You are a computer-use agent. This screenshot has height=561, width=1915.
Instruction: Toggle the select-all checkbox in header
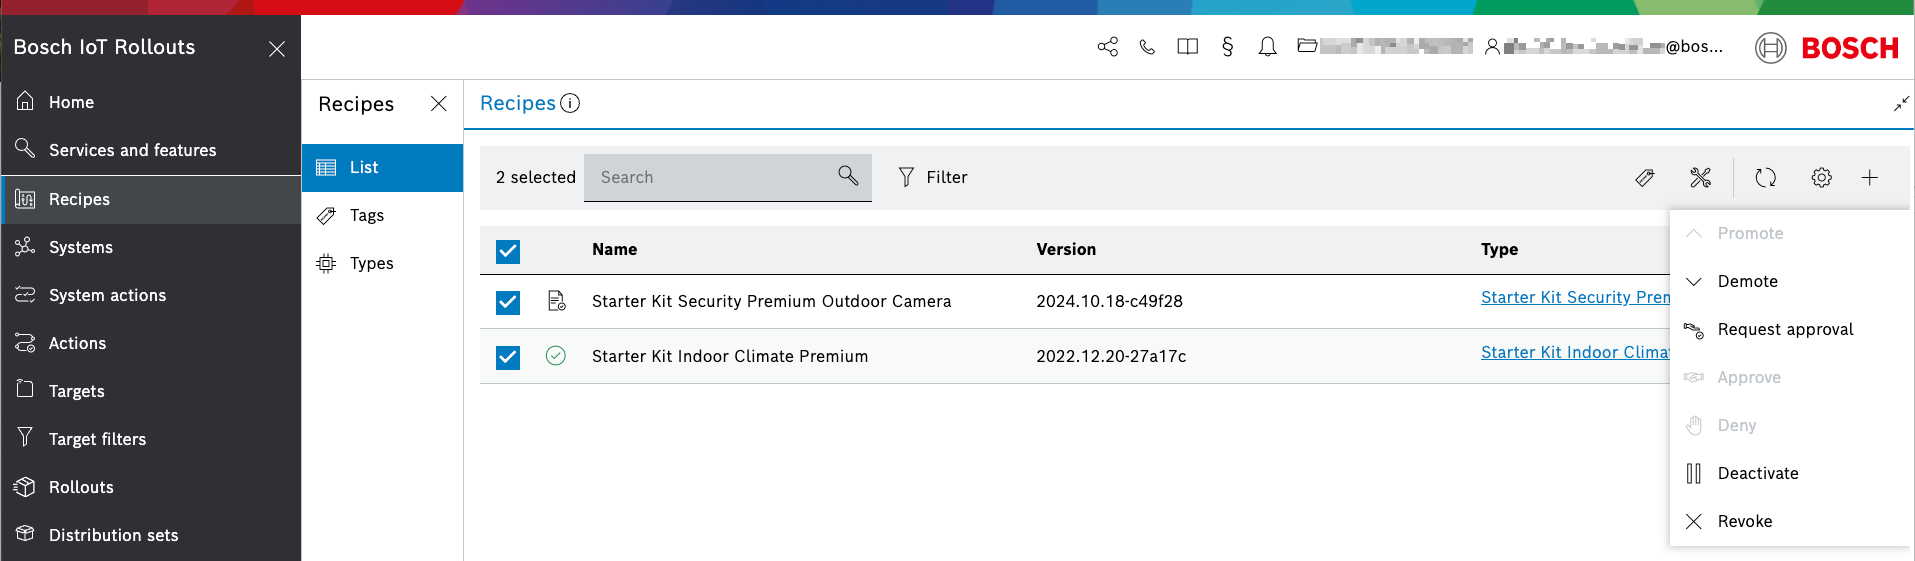pyautogui.click(x=508, y=251)
